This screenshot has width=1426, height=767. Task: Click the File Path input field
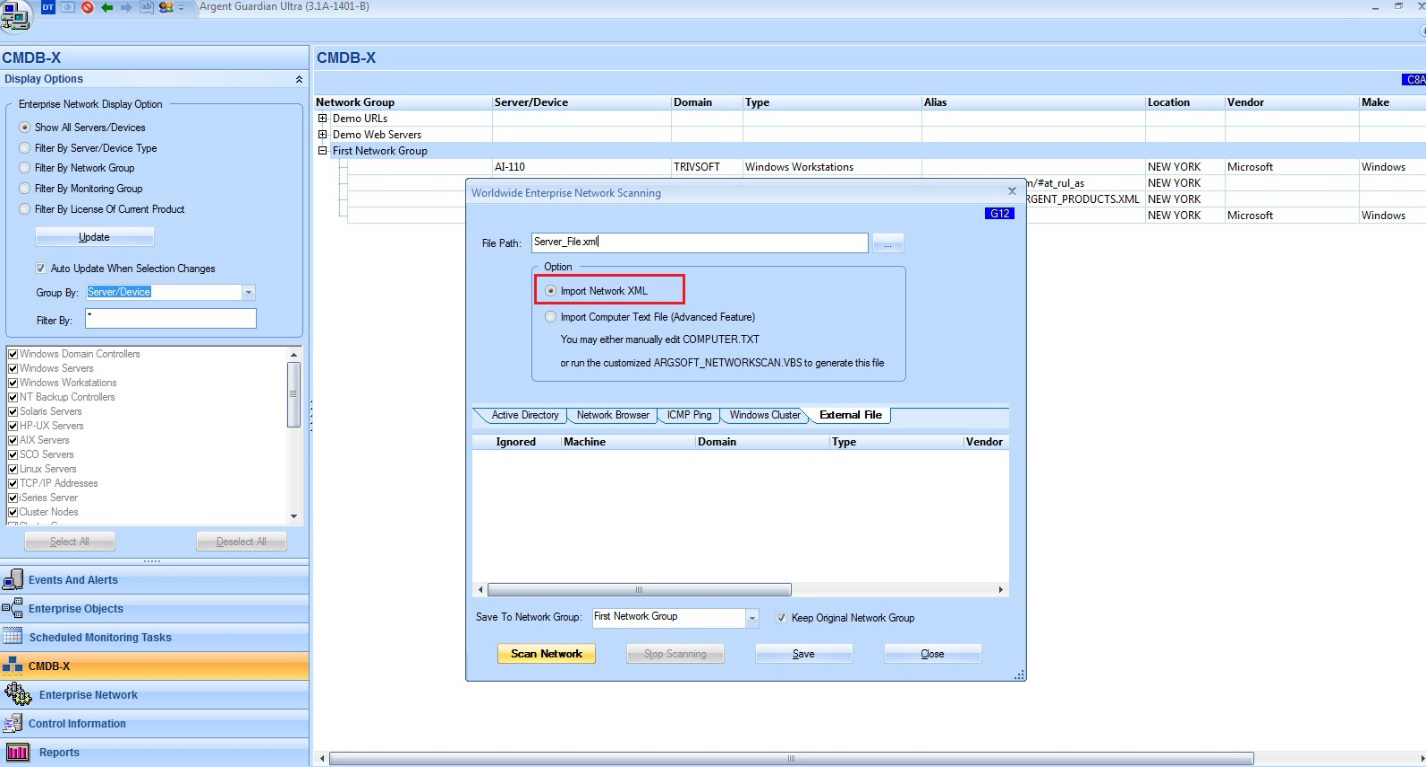[x=700, y=242]
